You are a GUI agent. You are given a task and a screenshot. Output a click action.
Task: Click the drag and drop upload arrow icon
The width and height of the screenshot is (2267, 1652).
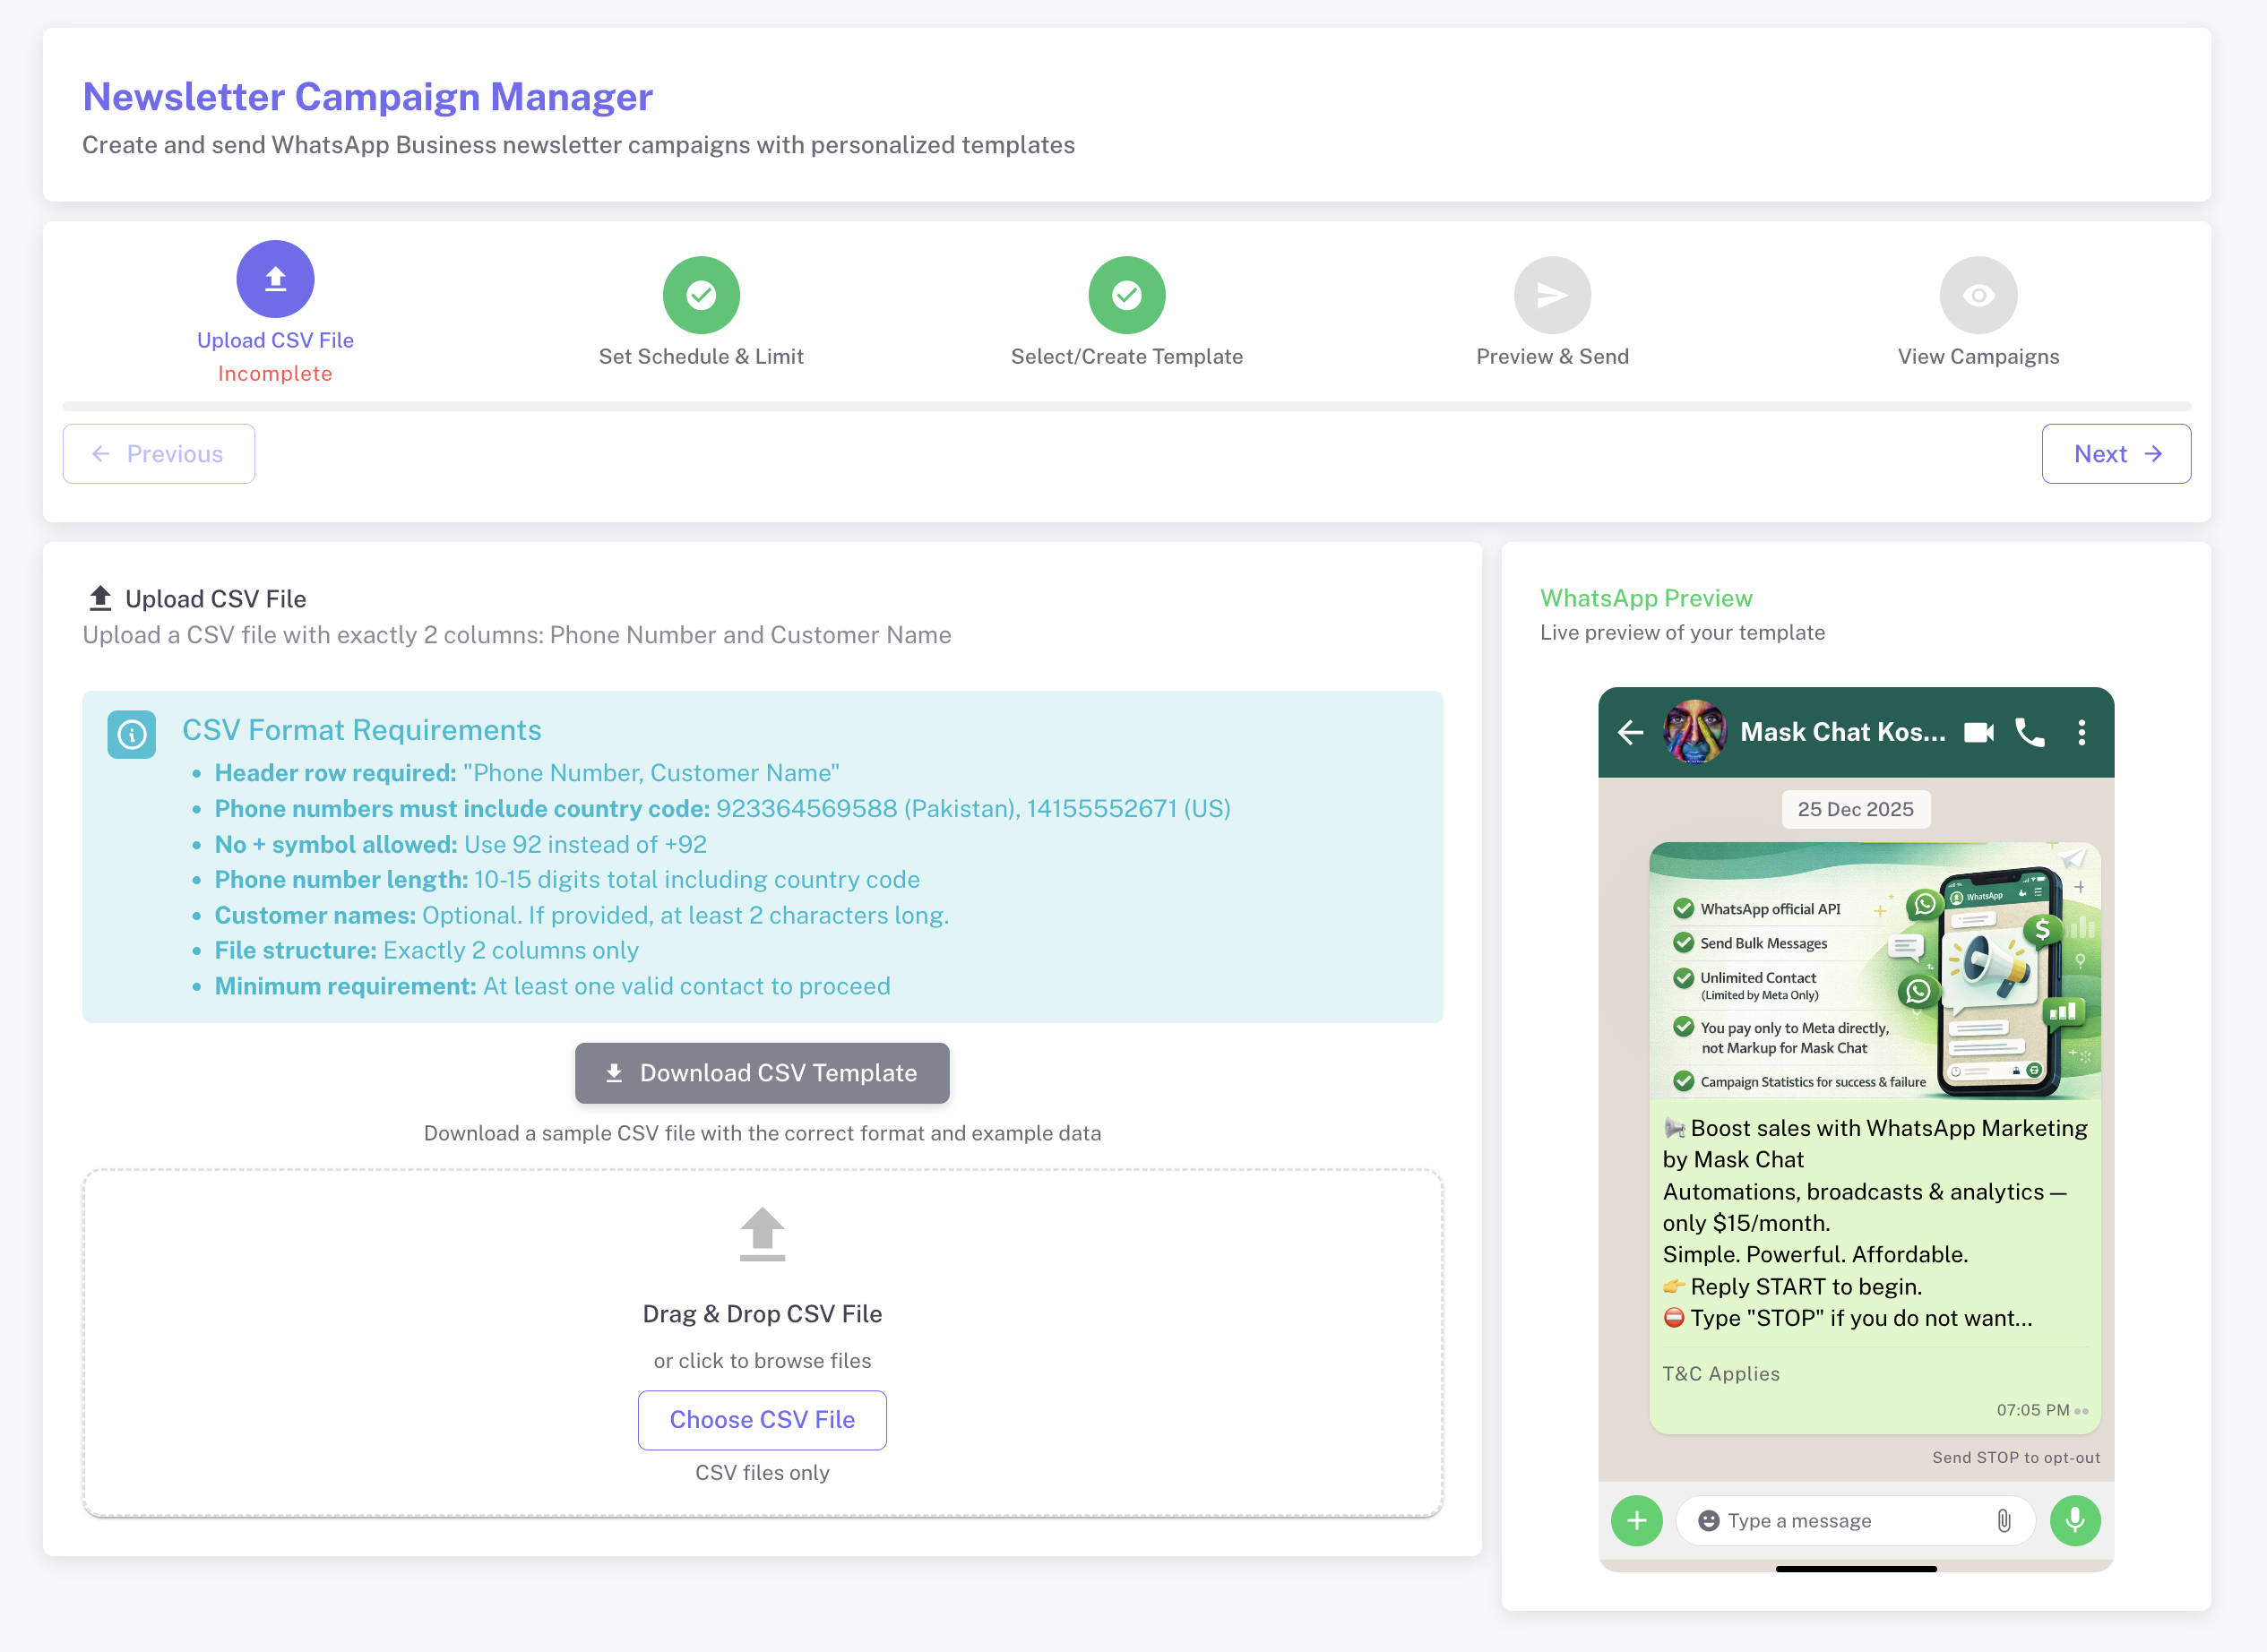point(761,1234)
